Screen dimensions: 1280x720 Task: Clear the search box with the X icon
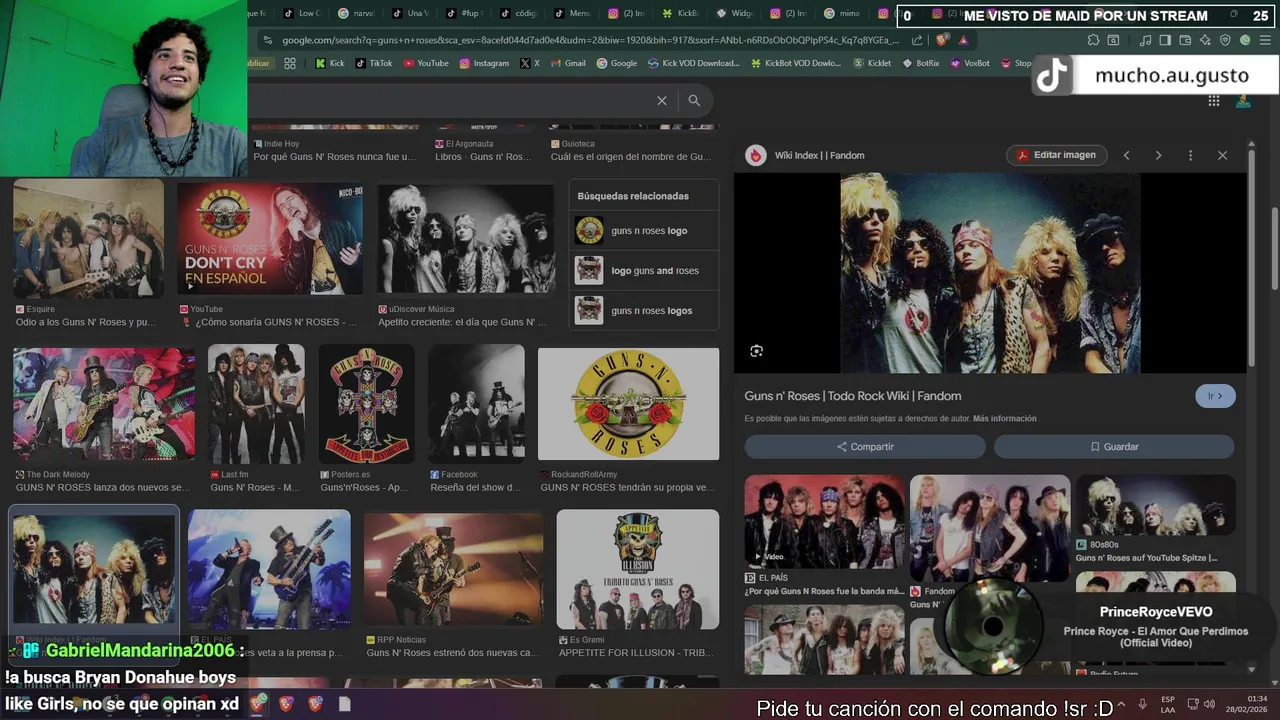coord(661,101)
